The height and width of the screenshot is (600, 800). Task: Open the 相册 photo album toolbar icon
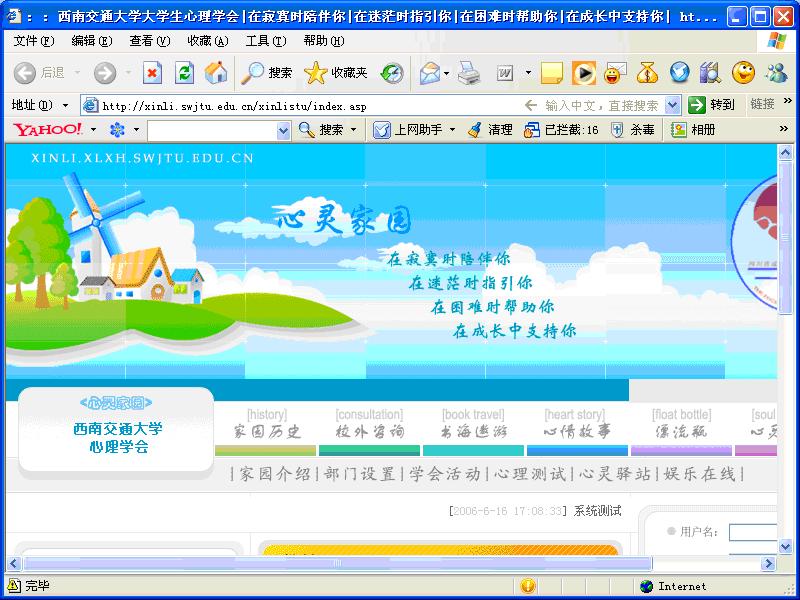[x=693, y=130]
